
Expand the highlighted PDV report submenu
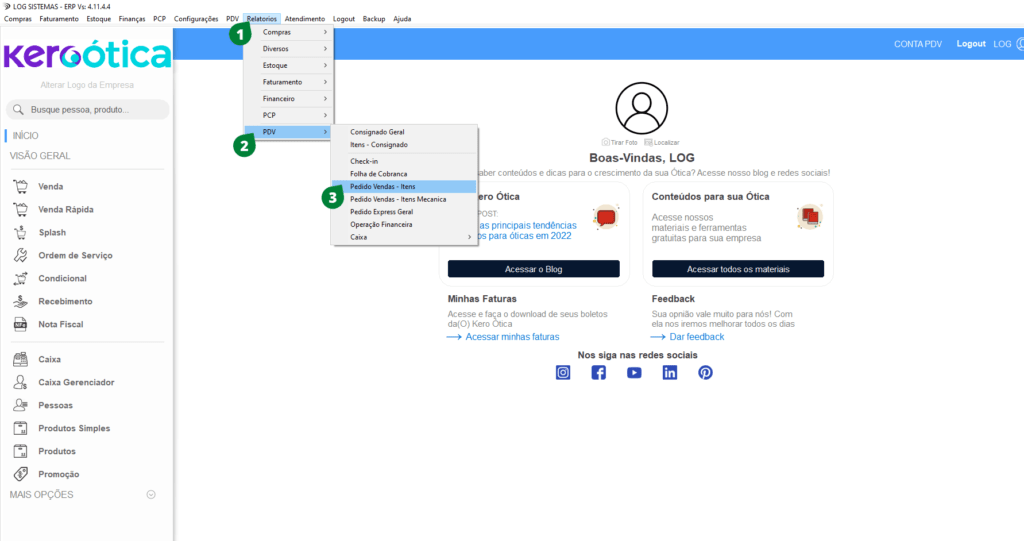pos(289,132)
